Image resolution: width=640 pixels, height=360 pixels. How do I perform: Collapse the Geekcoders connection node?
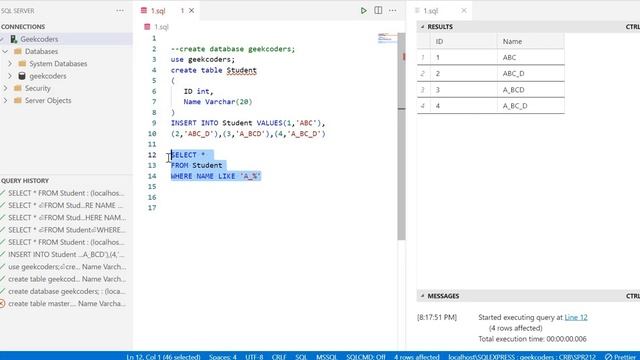[x=2, y=39]
